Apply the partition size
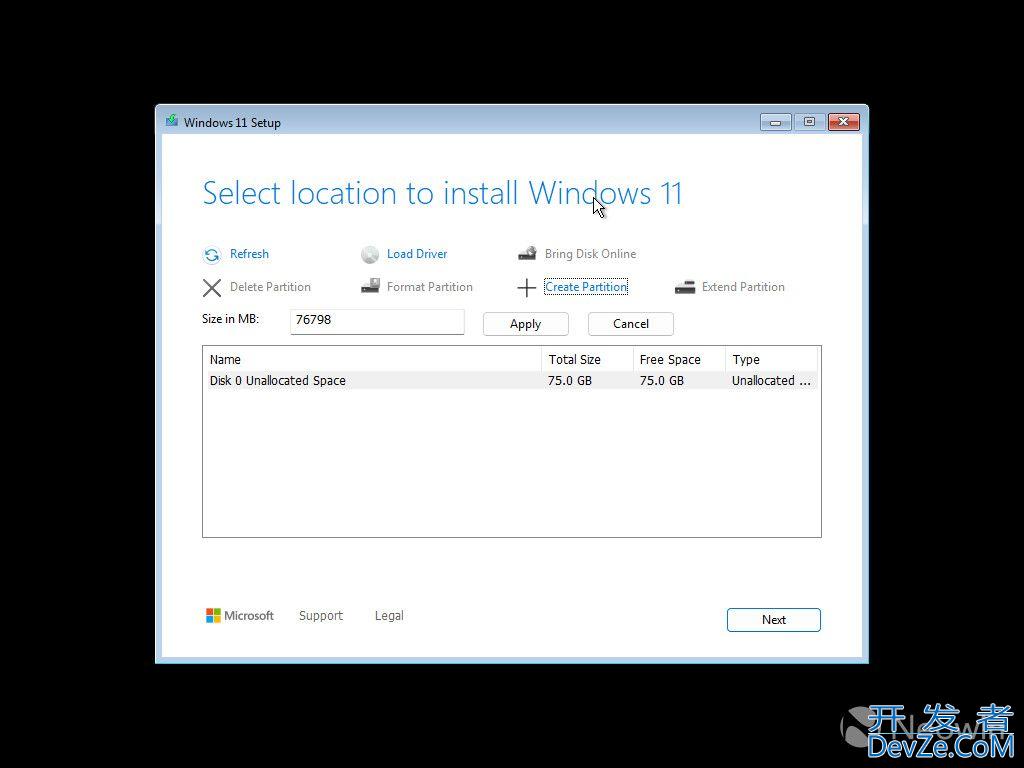 (526, 324)
